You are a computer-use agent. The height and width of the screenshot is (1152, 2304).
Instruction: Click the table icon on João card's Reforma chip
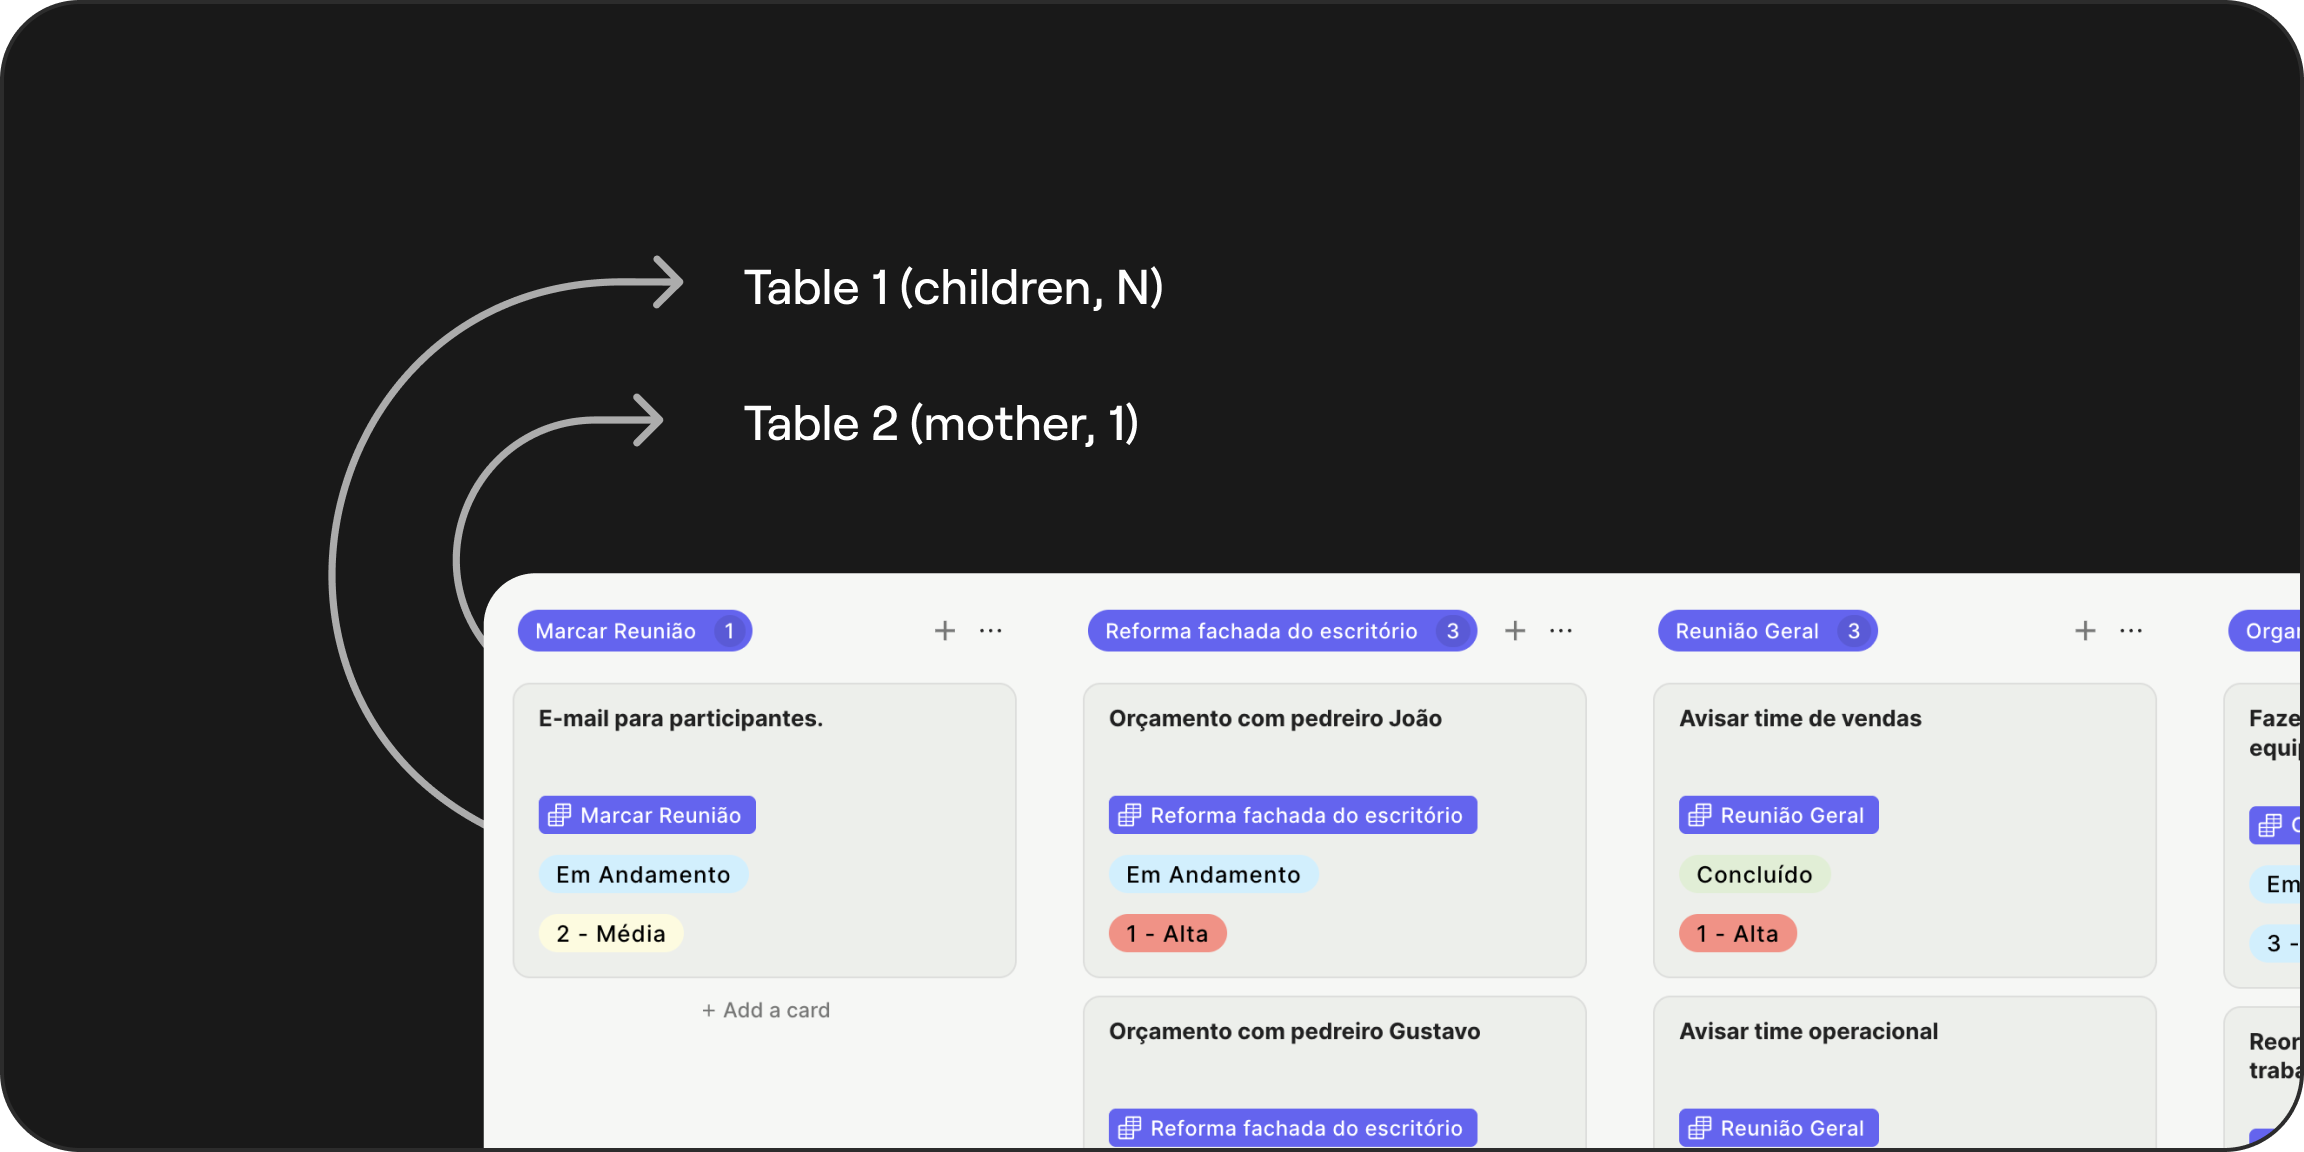click(1130, 814)
